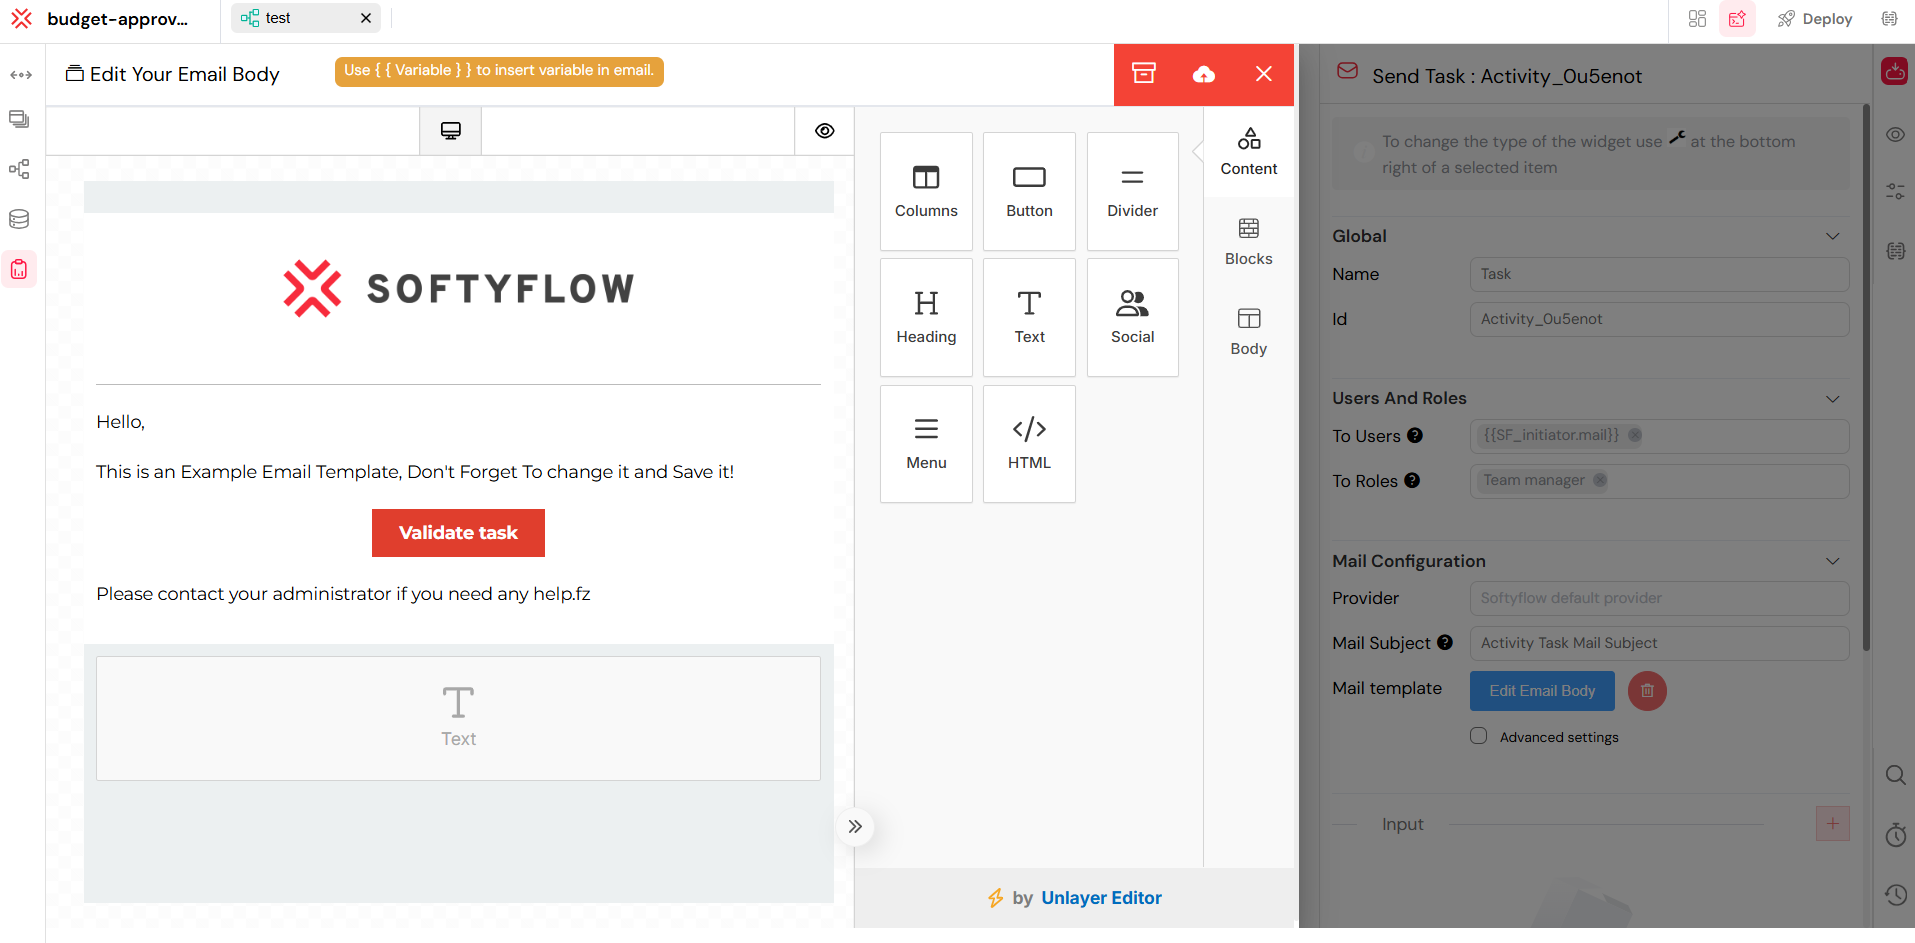Screen dimensions: 1915x943
Task: Click the empty Text placeholder block
Action: point(458,718)
